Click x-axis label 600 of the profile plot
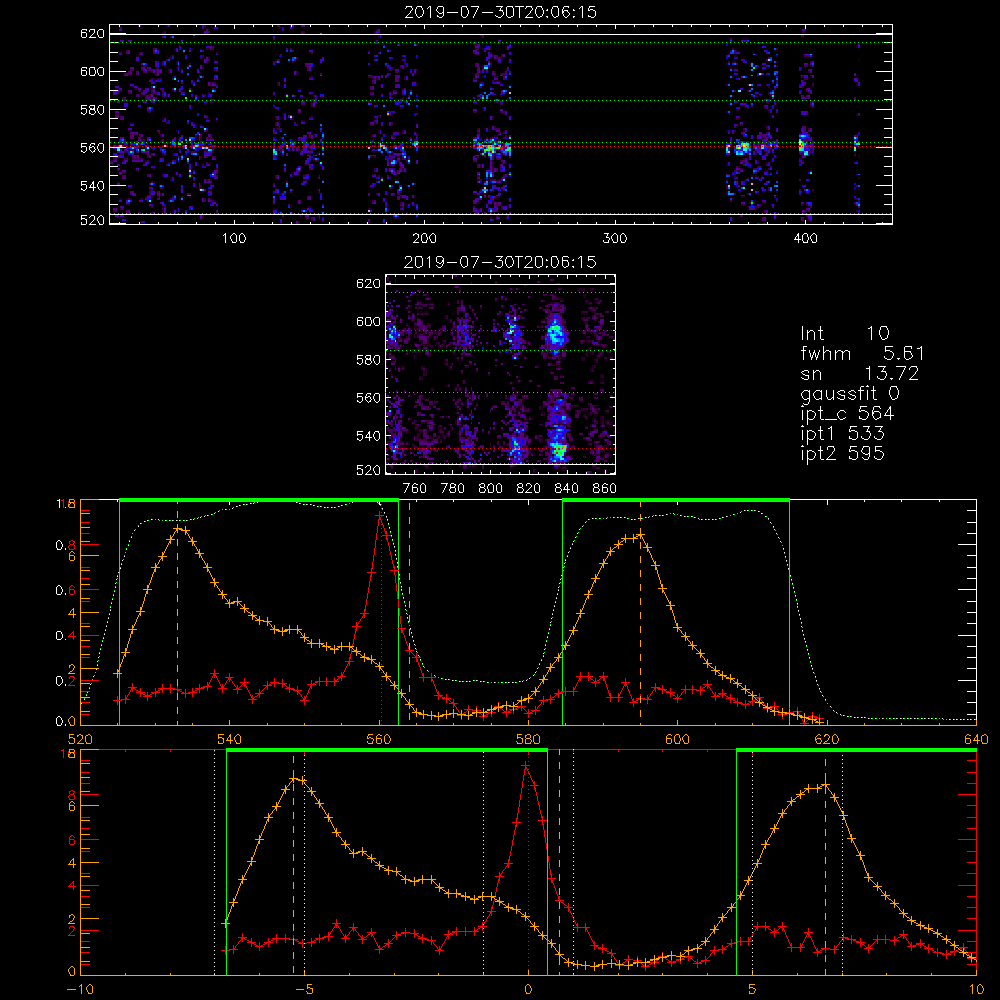 pyautogui.click(x=677, y=740)
